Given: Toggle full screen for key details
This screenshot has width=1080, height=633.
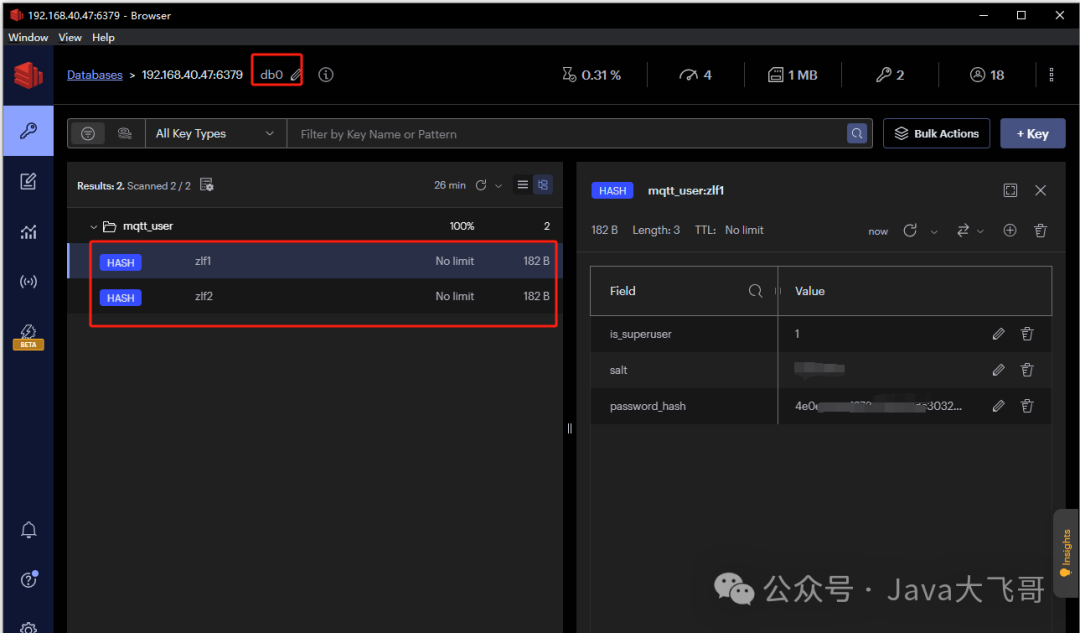Looking at the screenshot, I should (x=1010, y=190).
